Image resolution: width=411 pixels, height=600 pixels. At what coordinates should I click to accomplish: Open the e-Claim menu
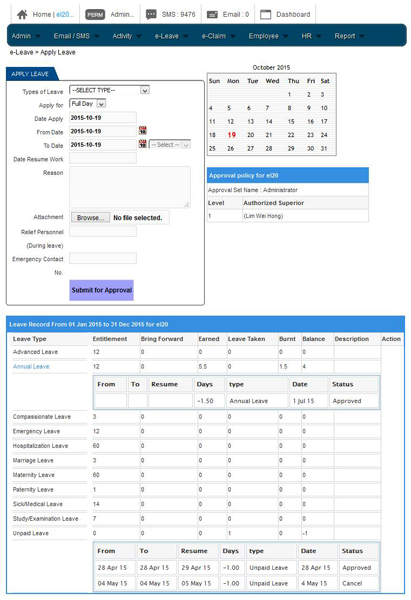219,36
